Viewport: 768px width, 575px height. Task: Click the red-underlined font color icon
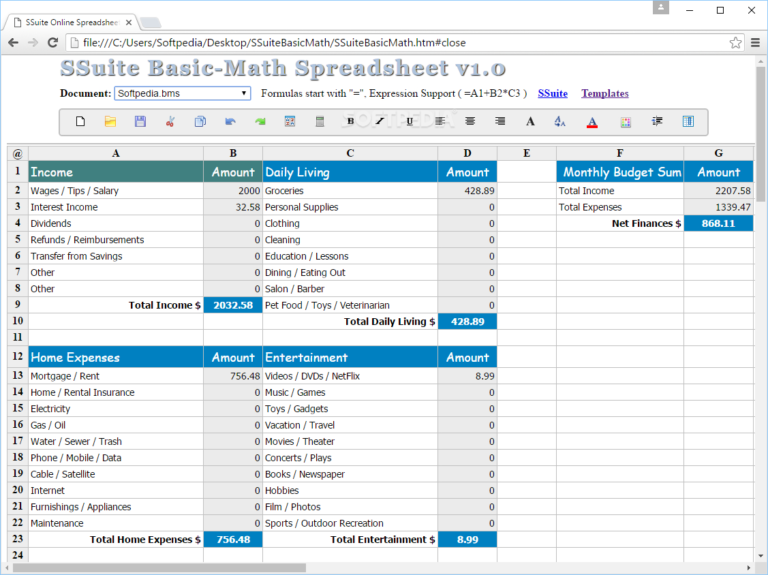point(592,121)
